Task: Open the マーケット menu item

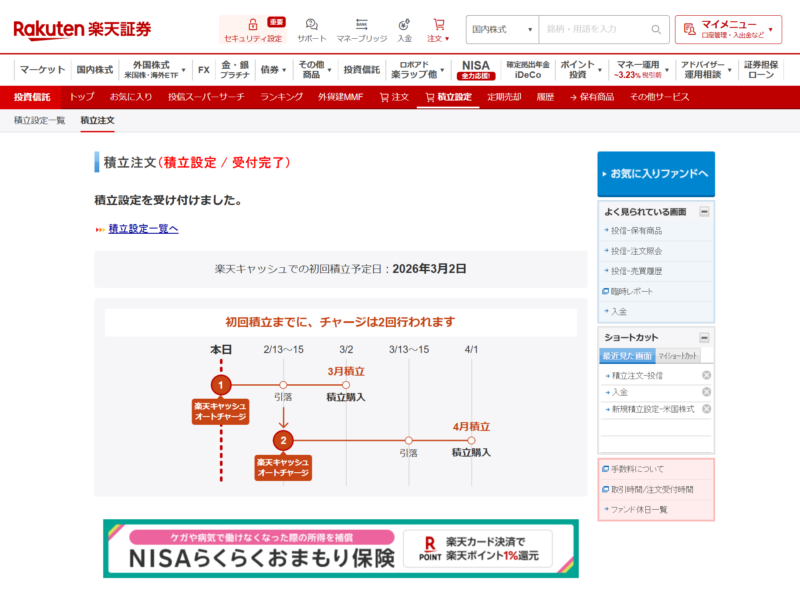Action: pyautogui.click(x=40, y=70)
